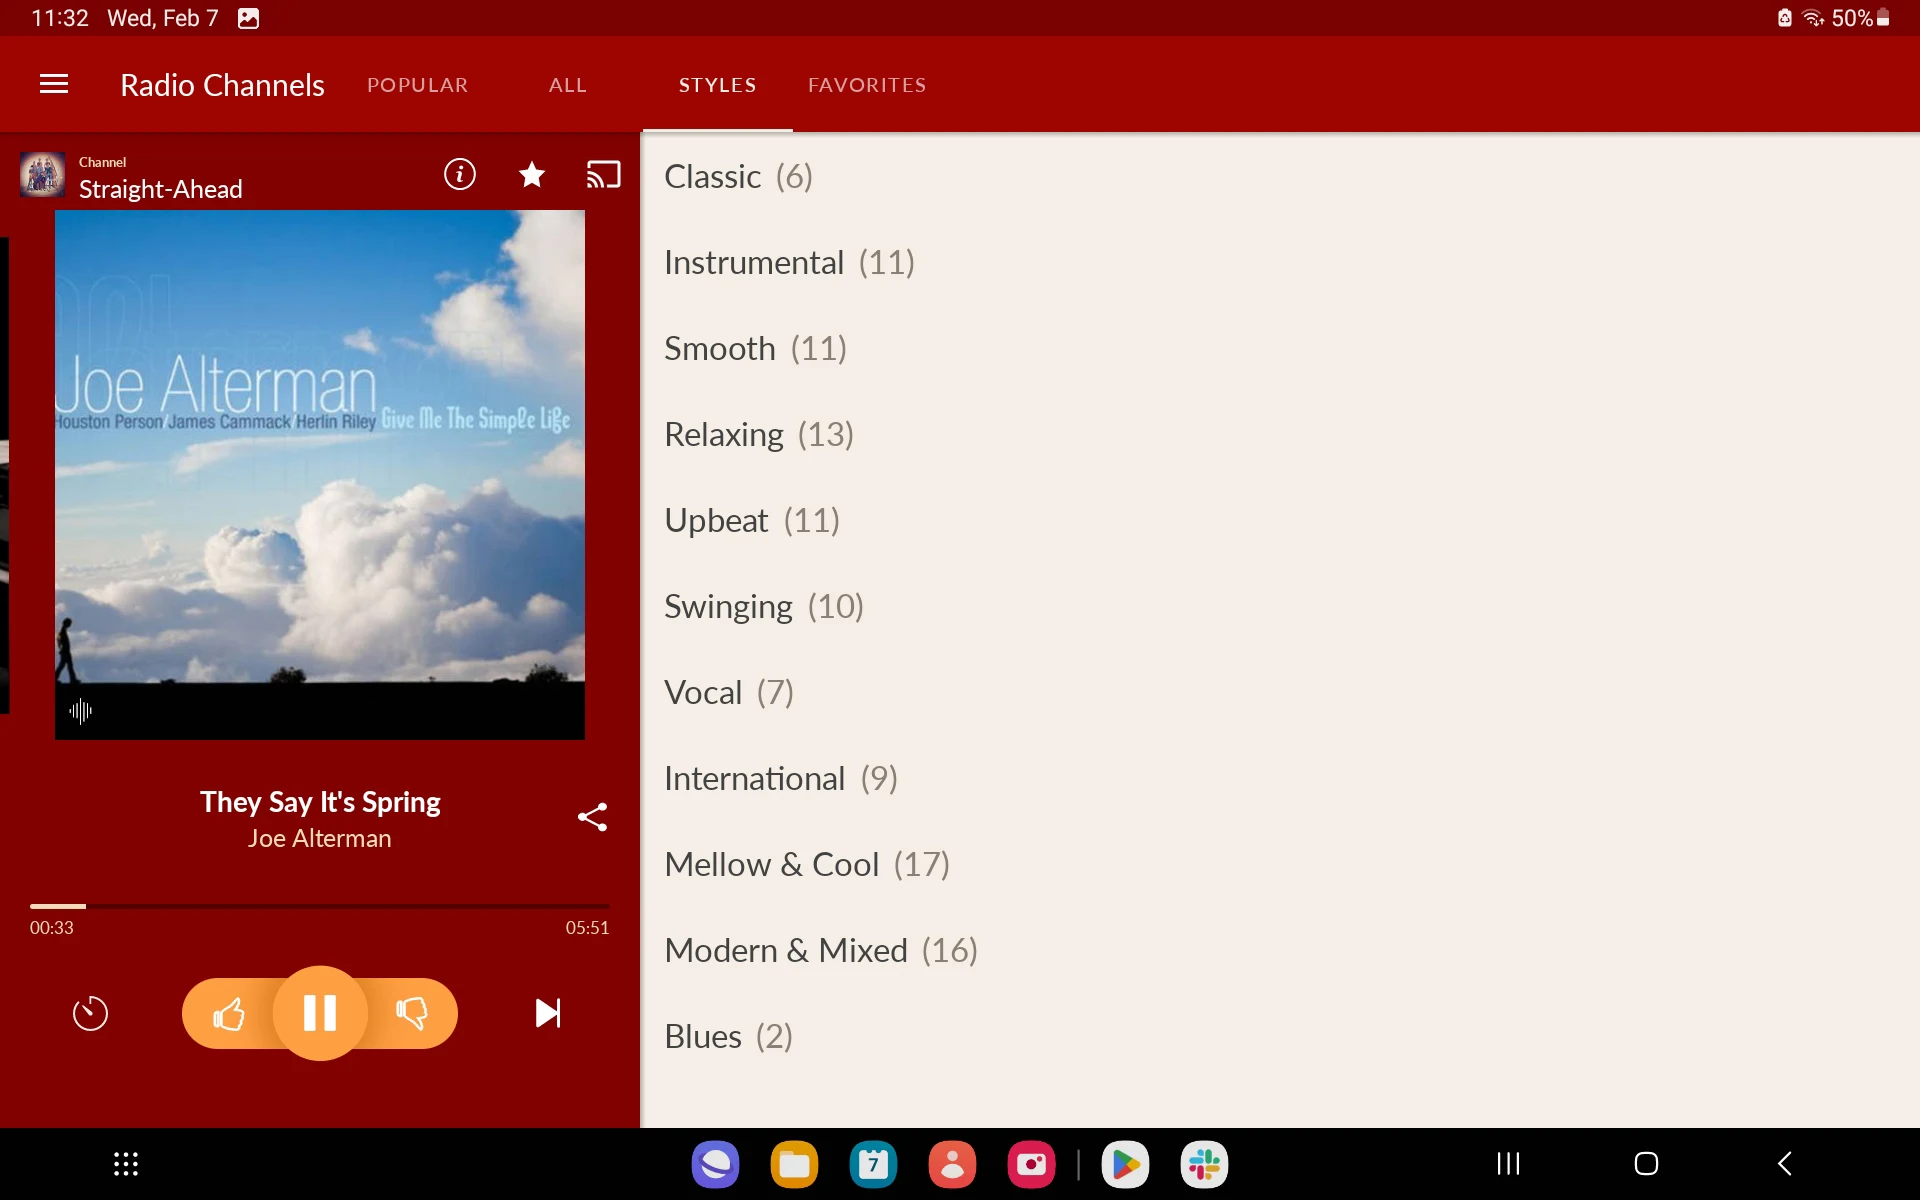Screen dimensions: 1920x1200
Task: Open the hamburger navigation menu
Action: [54, 85]
